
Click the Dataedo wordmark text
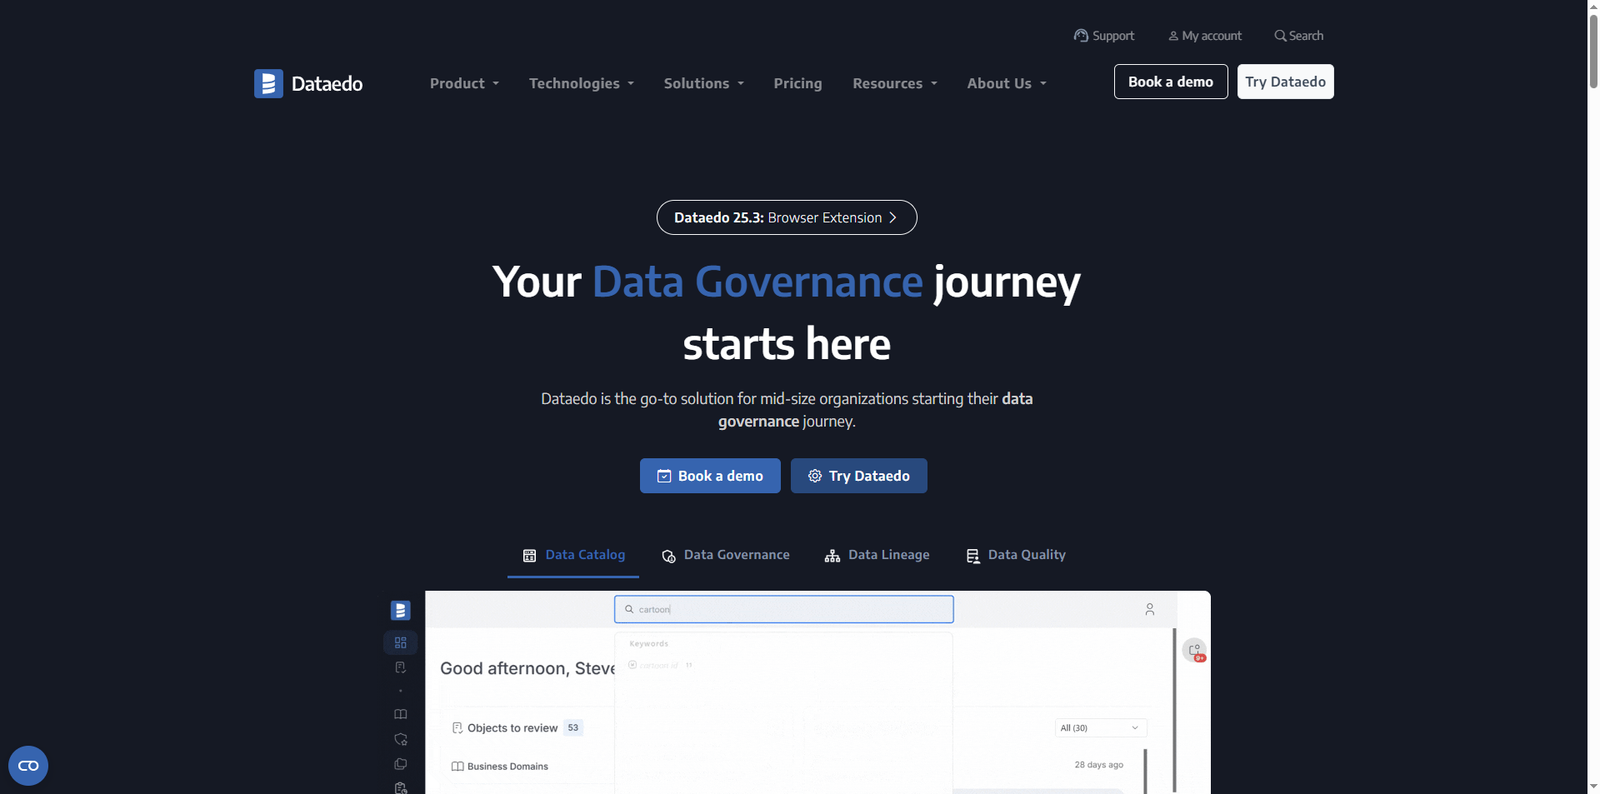327,84
